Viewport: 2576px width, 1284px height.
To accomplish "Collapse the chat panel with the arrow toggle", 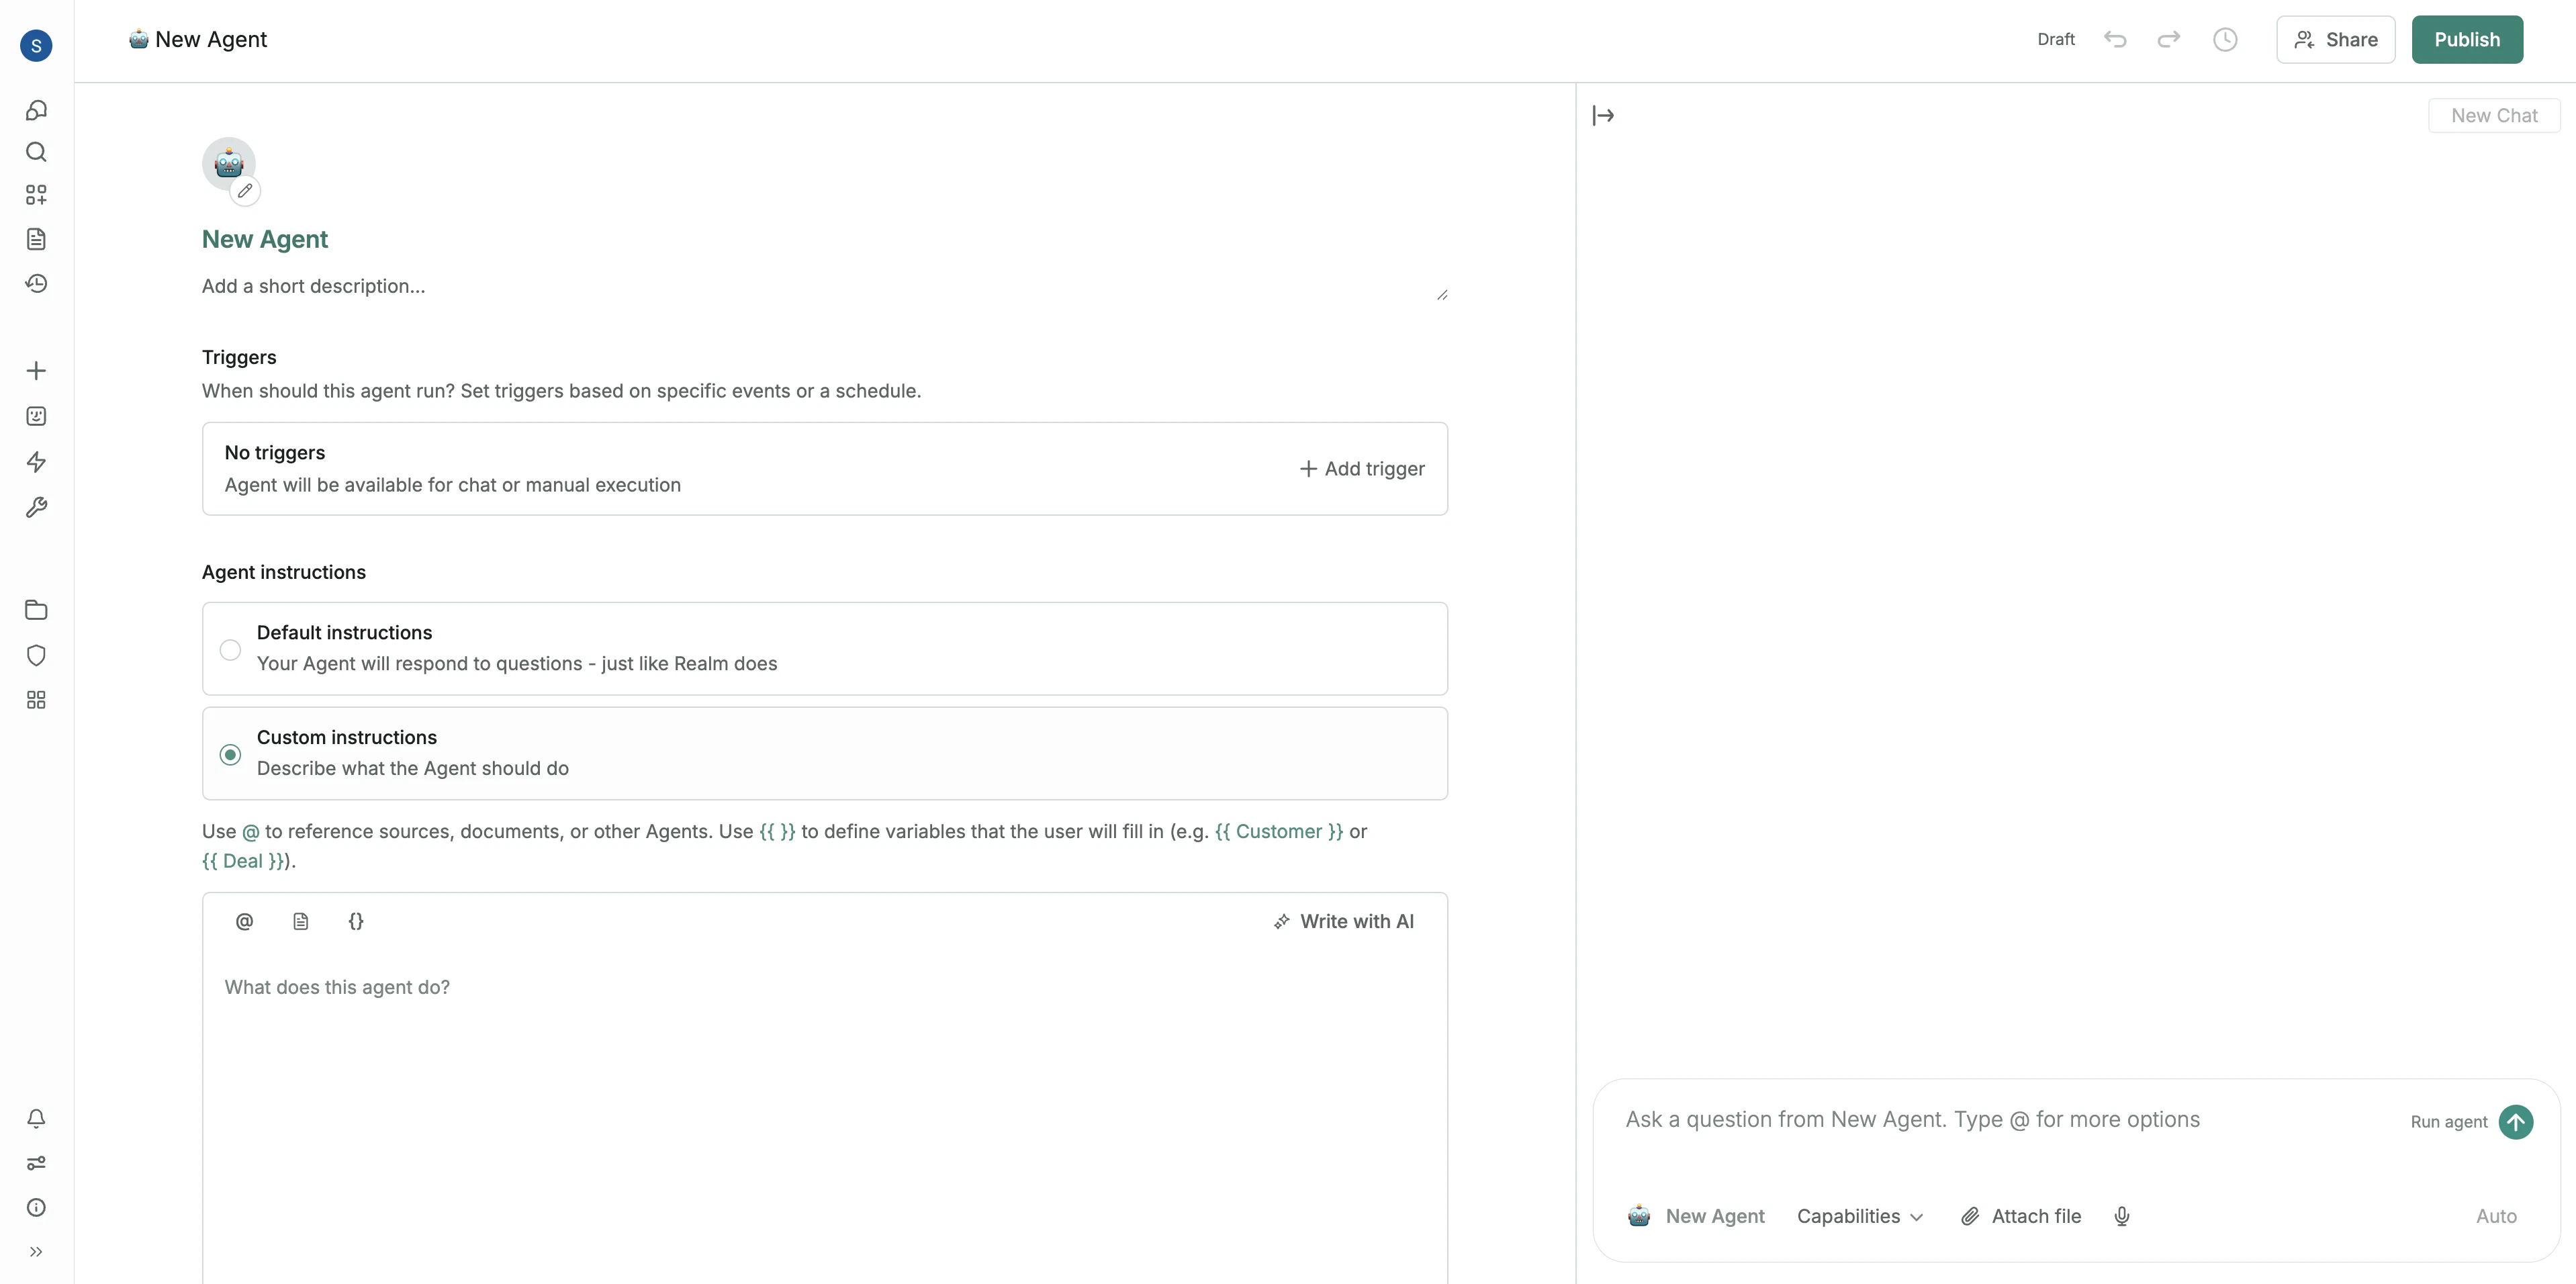I will point(1604,115).
